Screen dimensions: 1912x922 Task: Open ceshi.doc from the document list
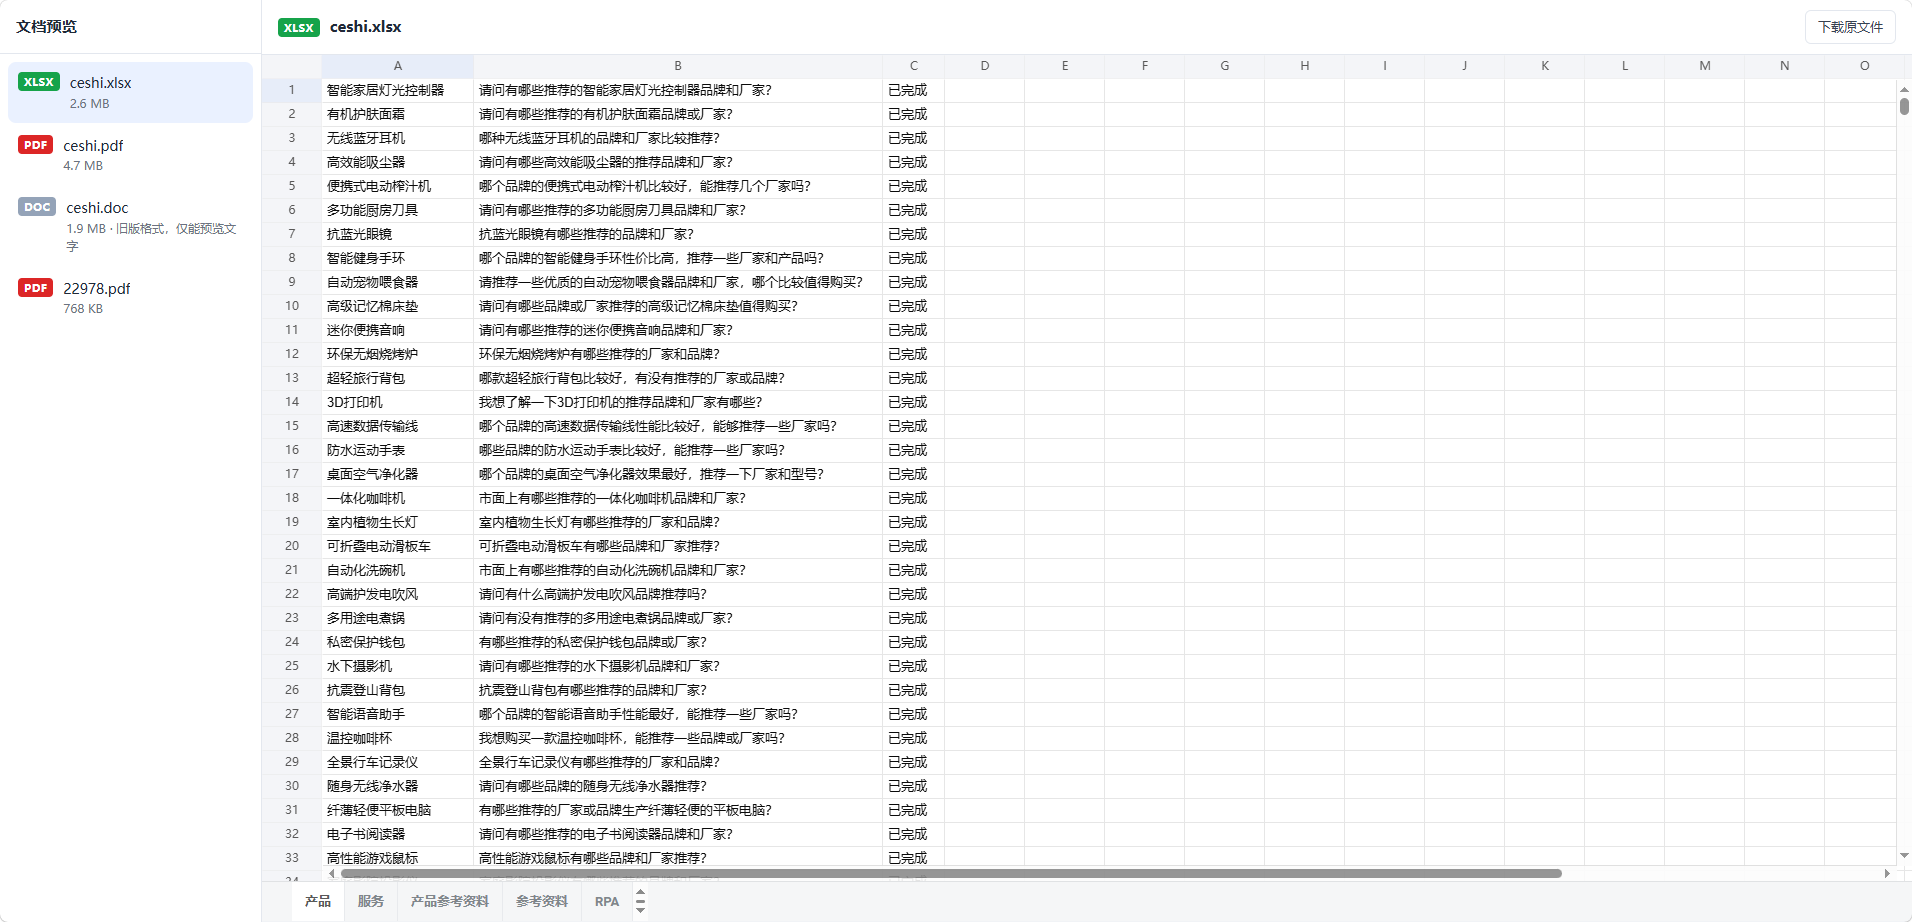pyautogui.click(x=130, y=227)
